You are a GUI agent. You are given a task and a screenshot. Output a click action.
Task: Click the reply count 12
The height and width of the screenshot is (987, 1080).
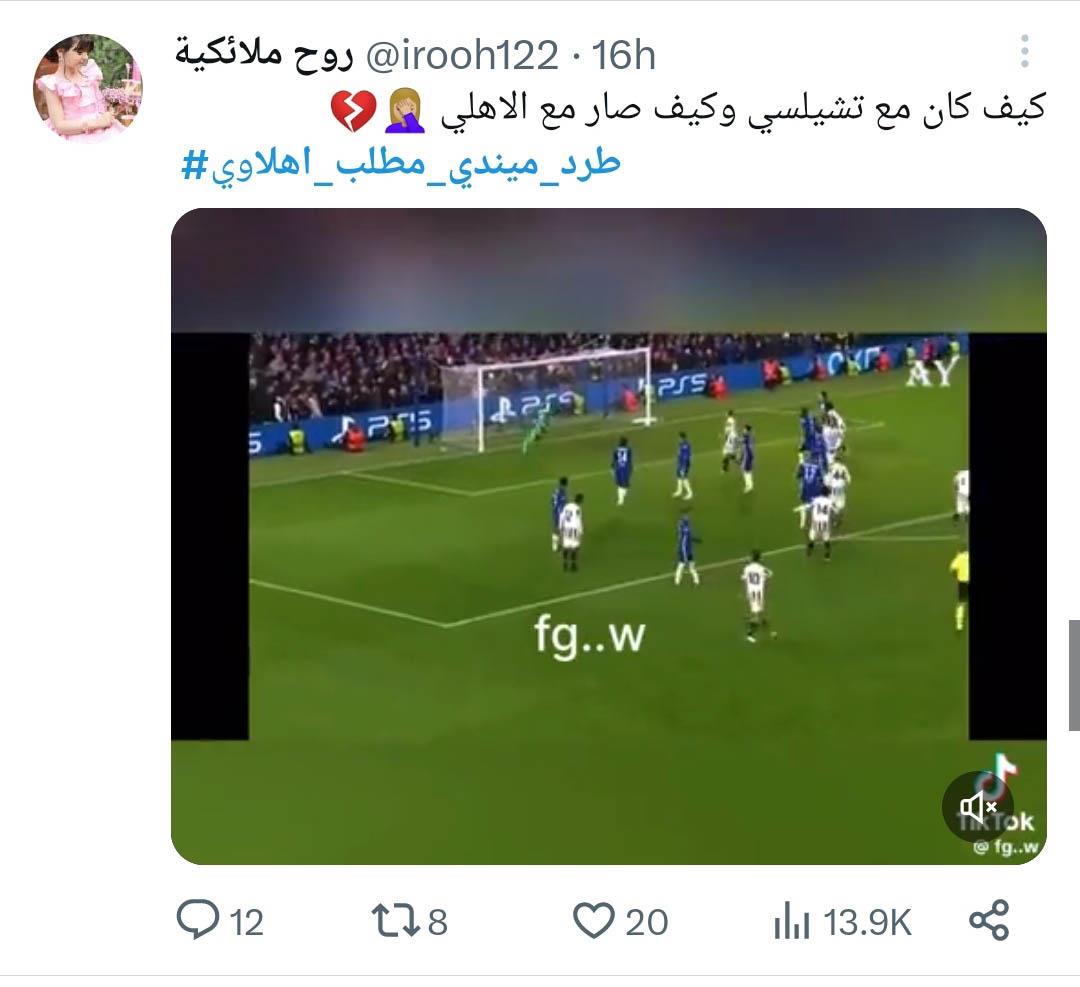tap(247, 922)
